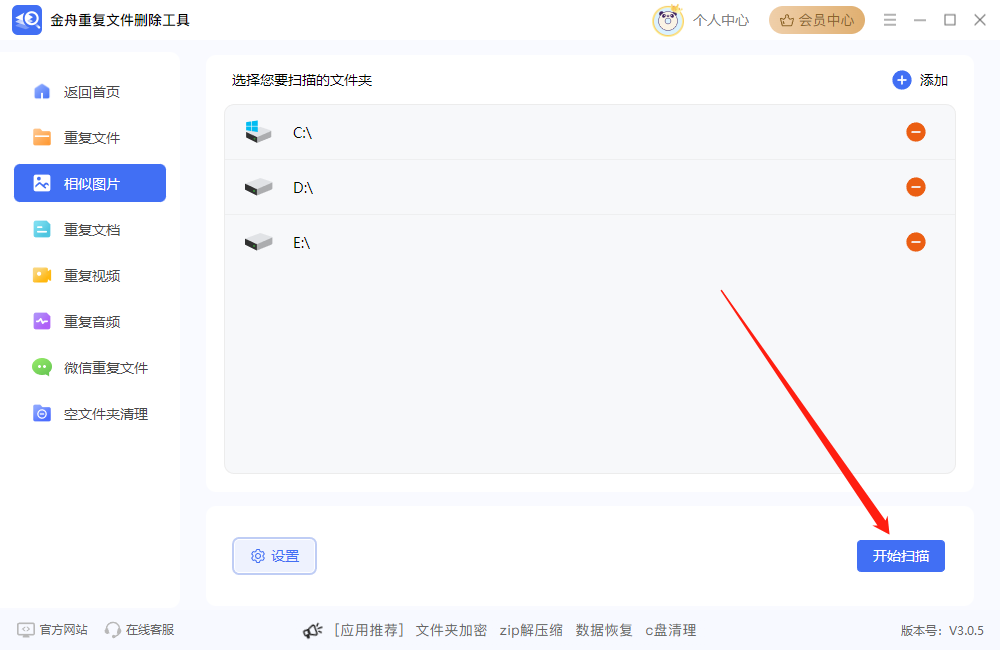Click the 添加 label

point(933,80)
